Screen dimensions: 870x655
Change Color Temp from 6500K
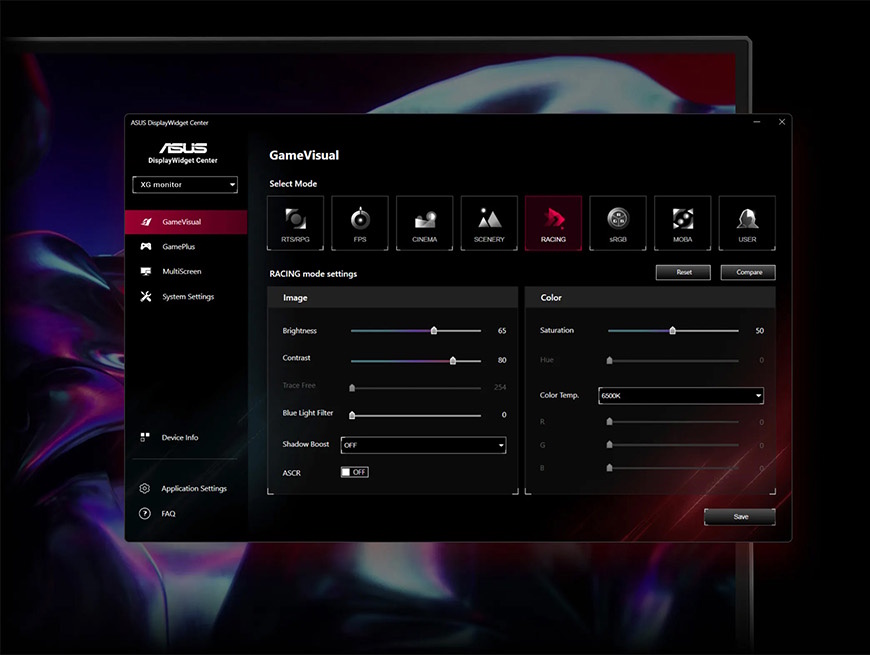click(681, 395)
